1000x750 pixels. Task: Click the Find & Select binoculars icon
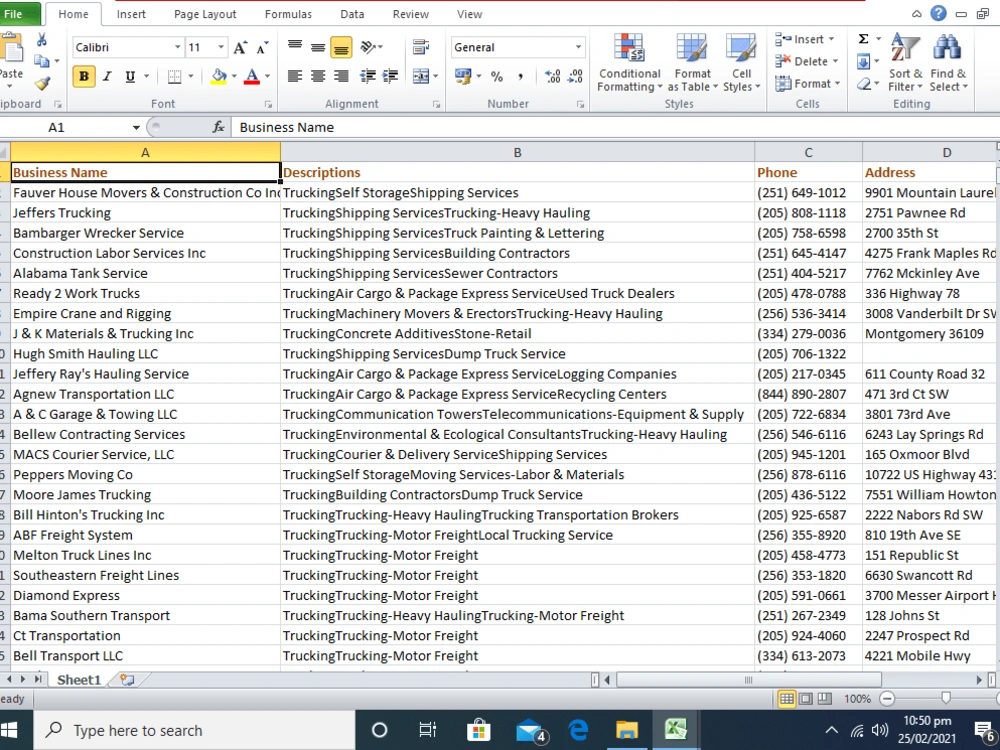[946, 47]
